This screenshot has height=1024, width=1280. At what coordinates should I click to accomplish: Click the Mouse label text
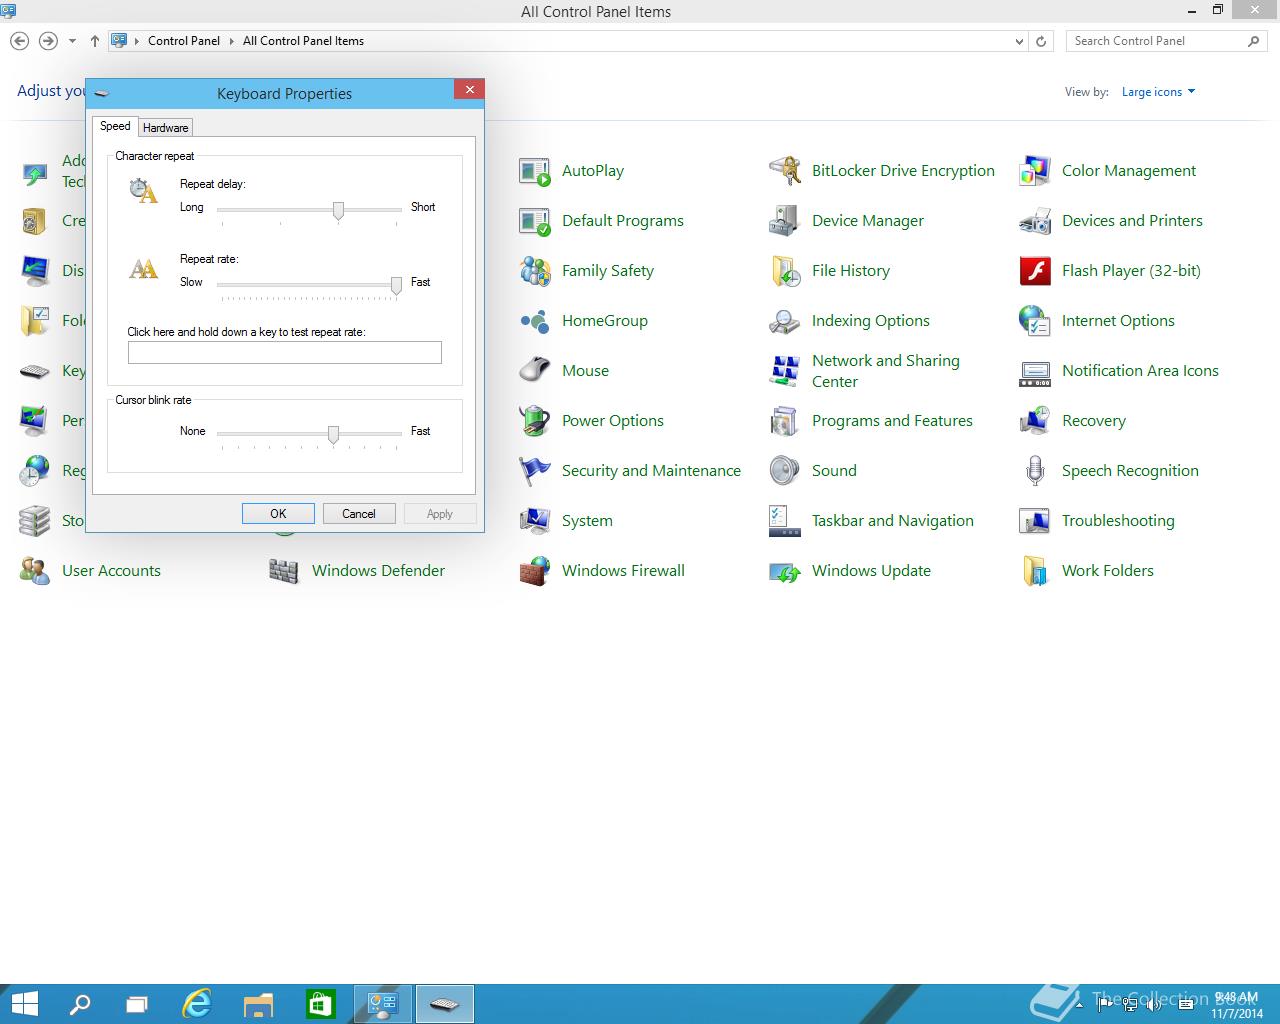[x=585, y=371]
